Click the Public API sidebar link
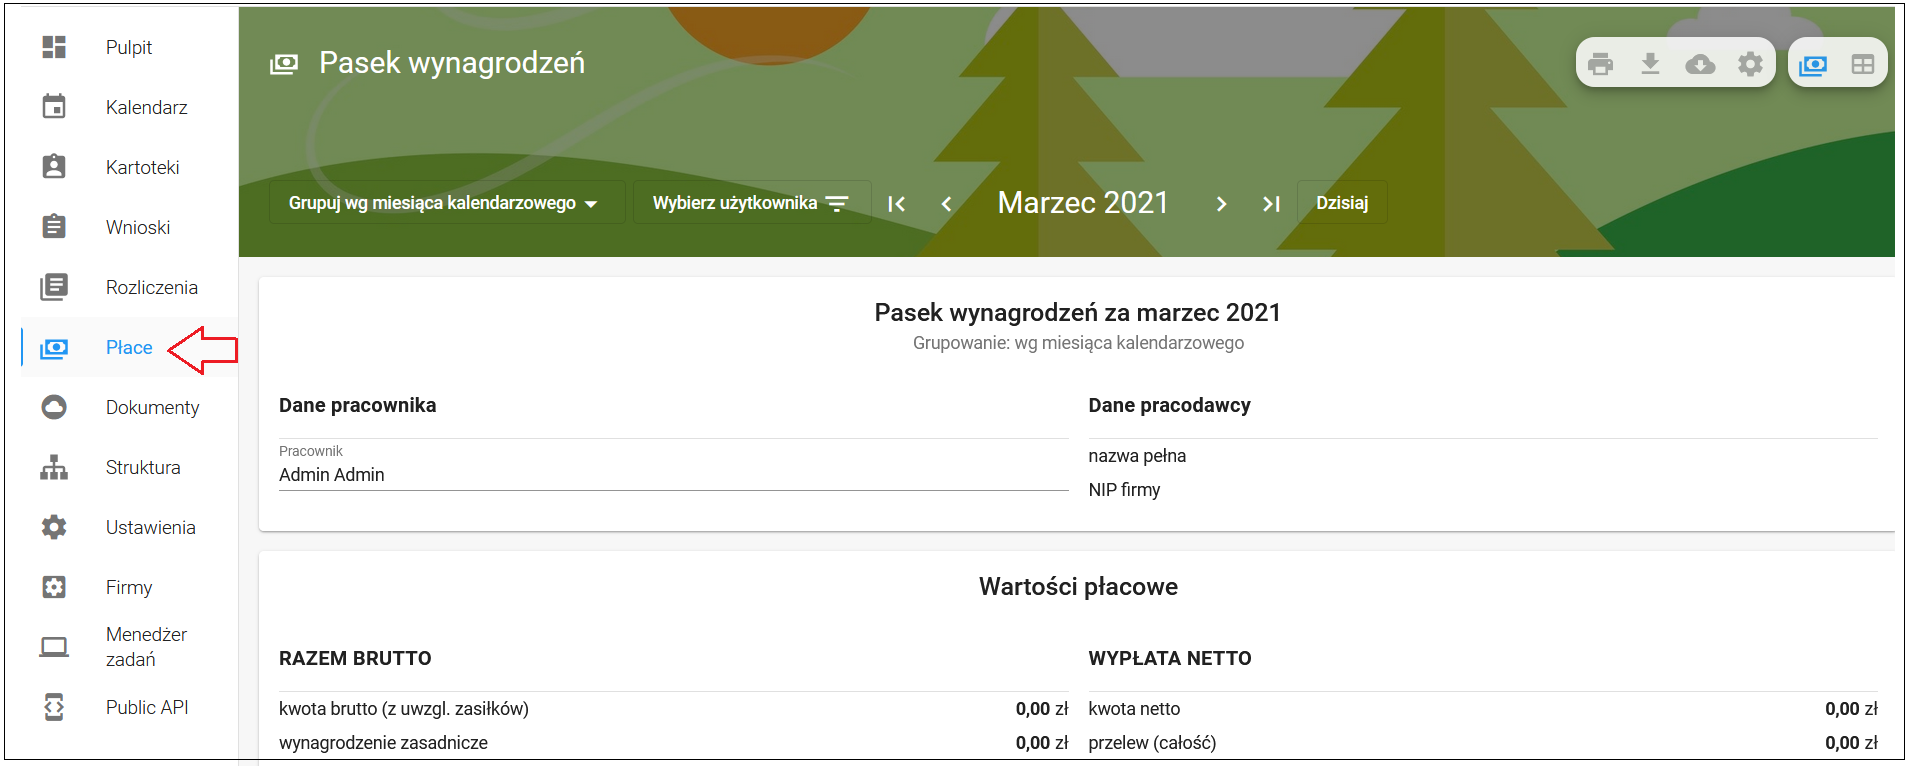The width and height of the screenshot is (1909, 766). tap(147, 707)
